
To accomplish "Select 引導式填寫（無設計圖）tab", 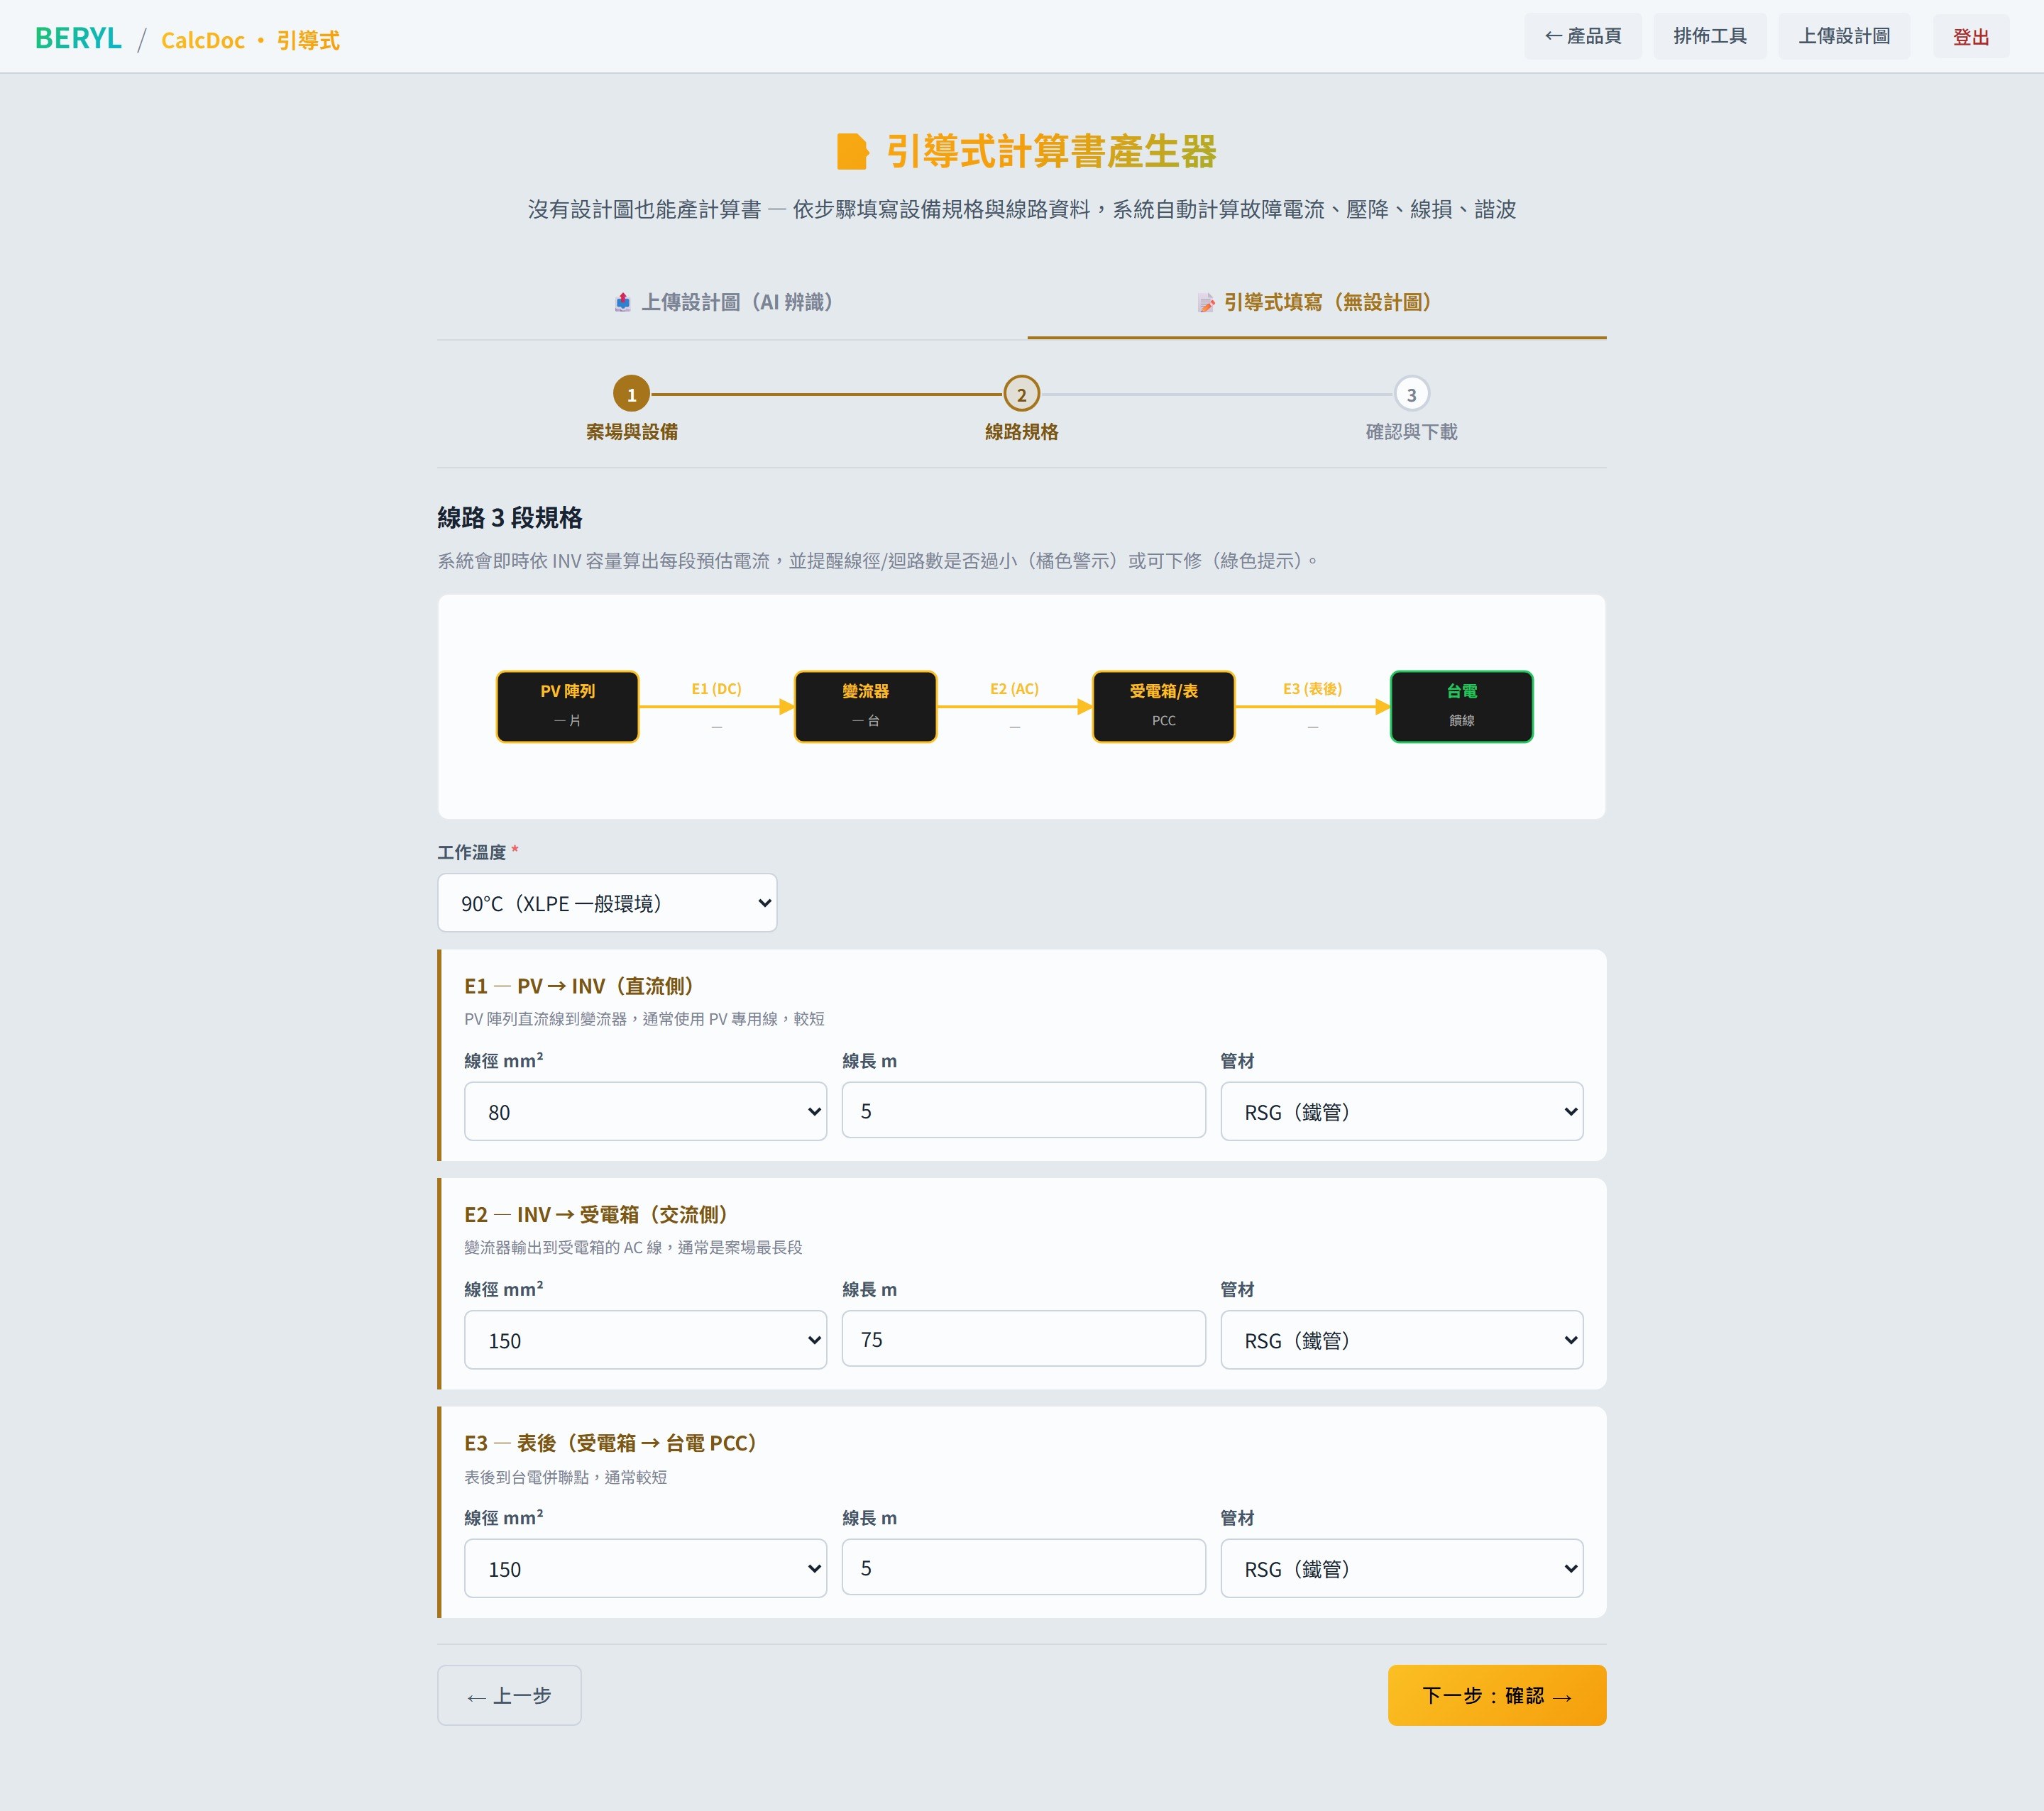I will (1316, 302).
